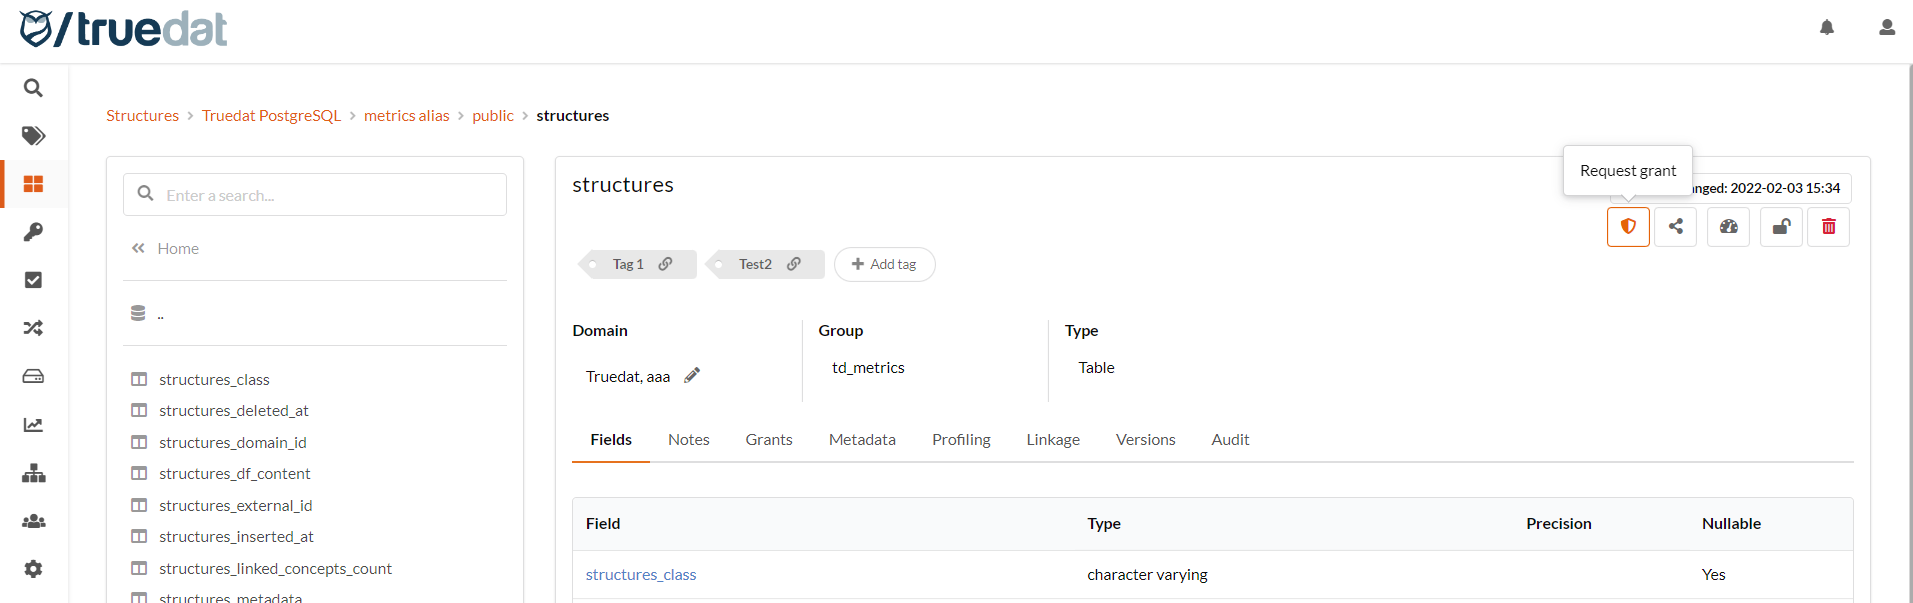Open settings gear in sidebar
Viewport: 1913px width, 603px height.
pyautogui.click(x=33, y=569)
